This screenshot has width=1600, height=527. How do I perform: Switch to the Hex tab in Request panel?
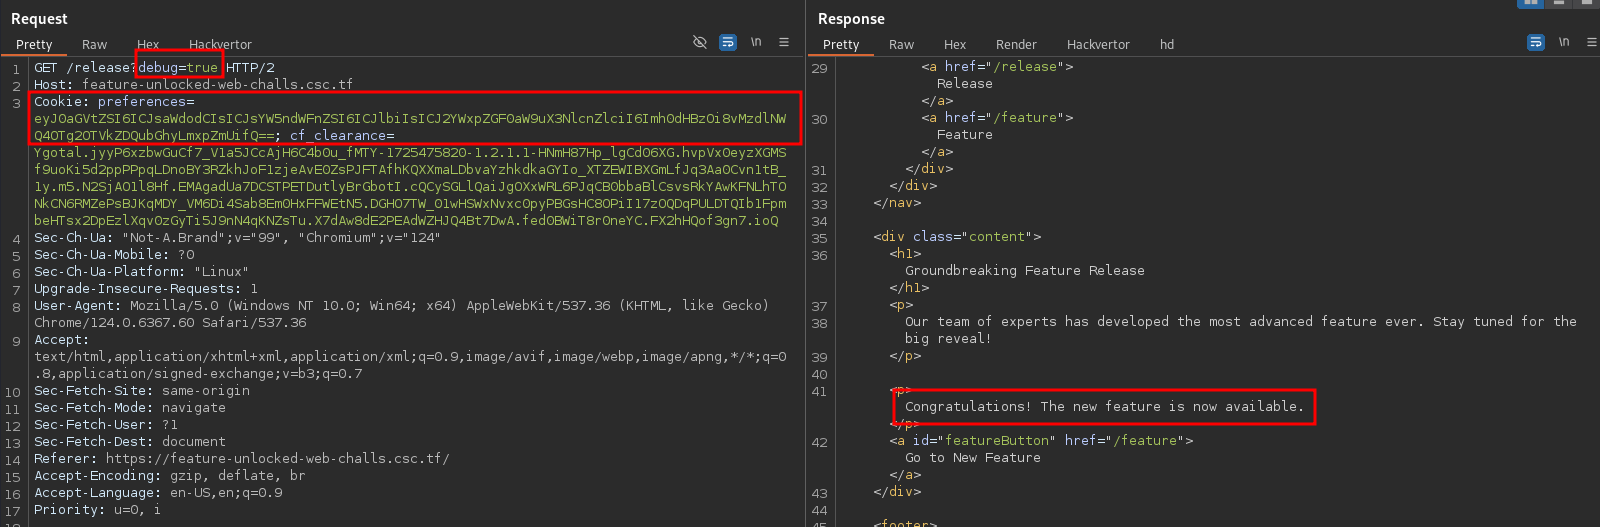tap(148, 45)
